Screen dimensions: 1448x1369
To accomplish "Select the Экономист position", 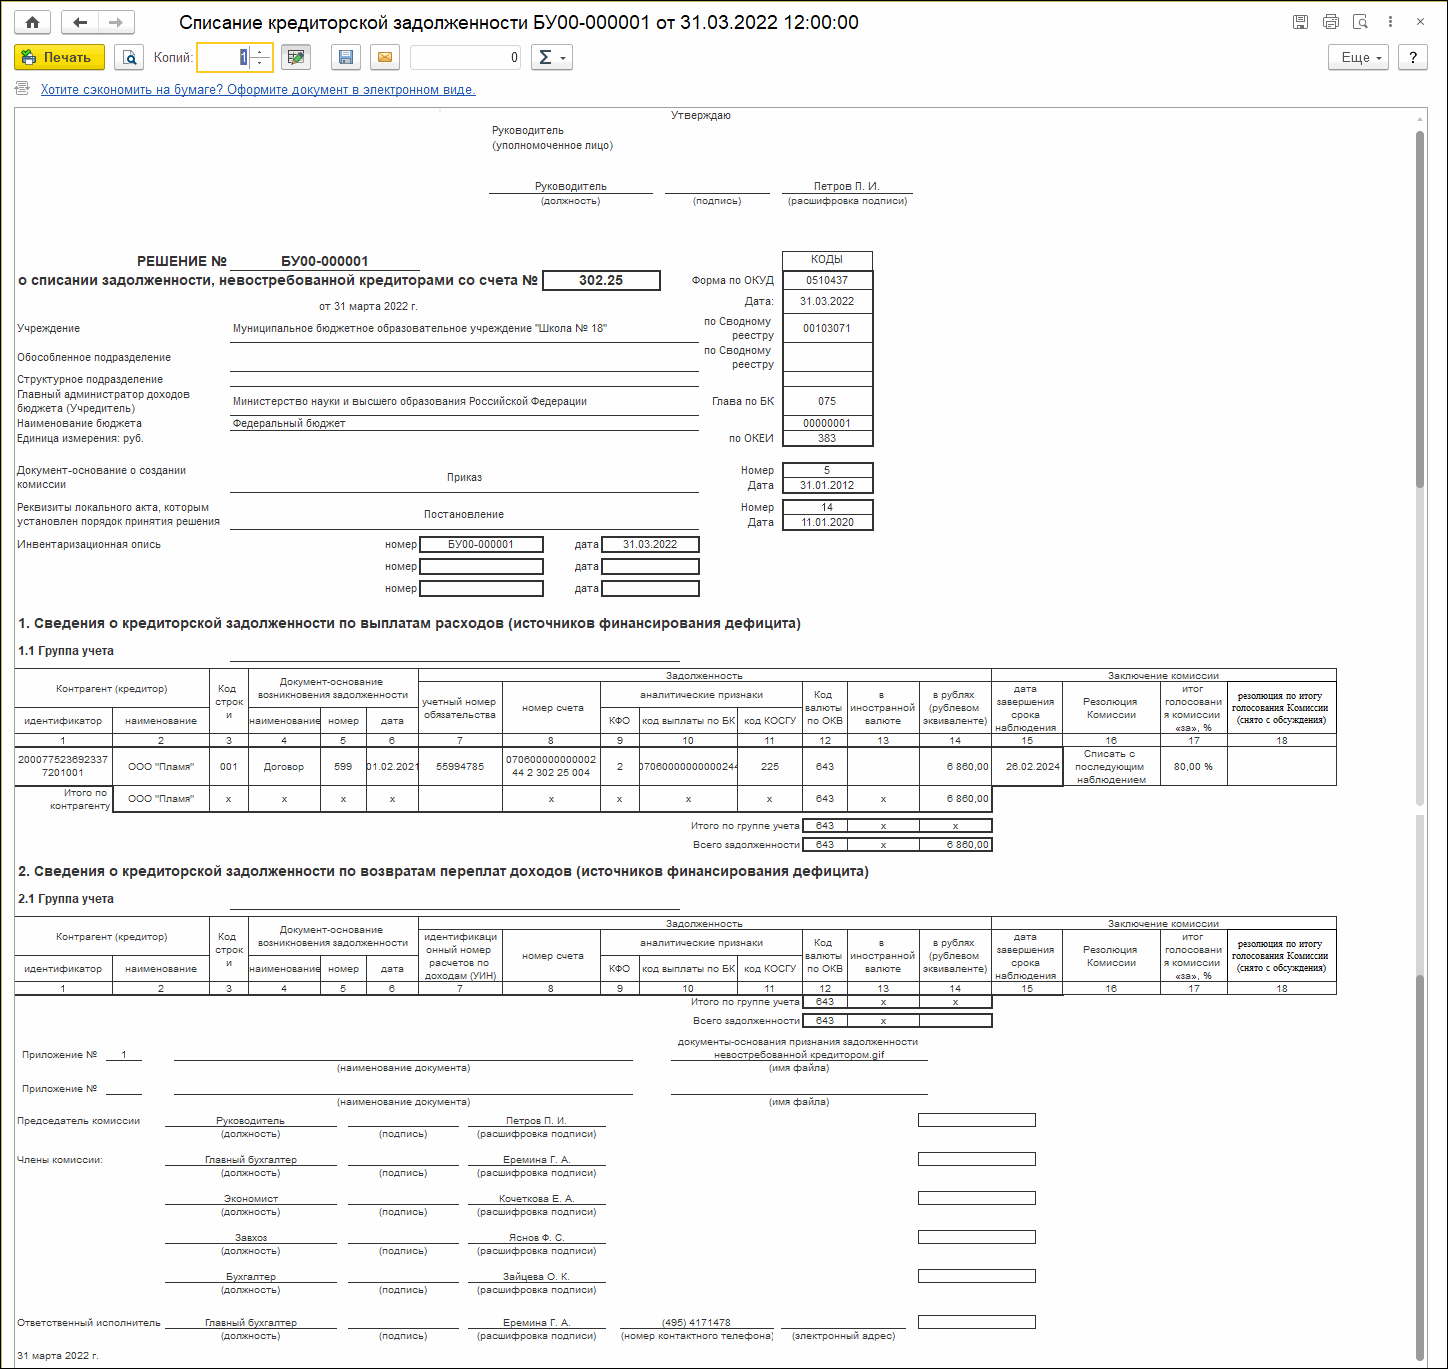I will pos(251,1199).
